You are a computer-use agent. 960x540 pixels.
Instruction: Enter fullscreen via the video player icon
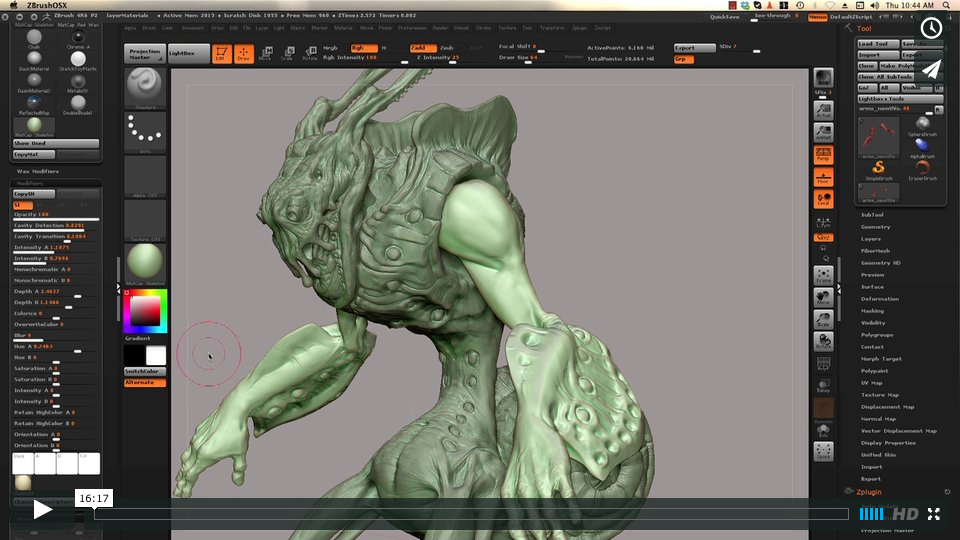[934, 514]
